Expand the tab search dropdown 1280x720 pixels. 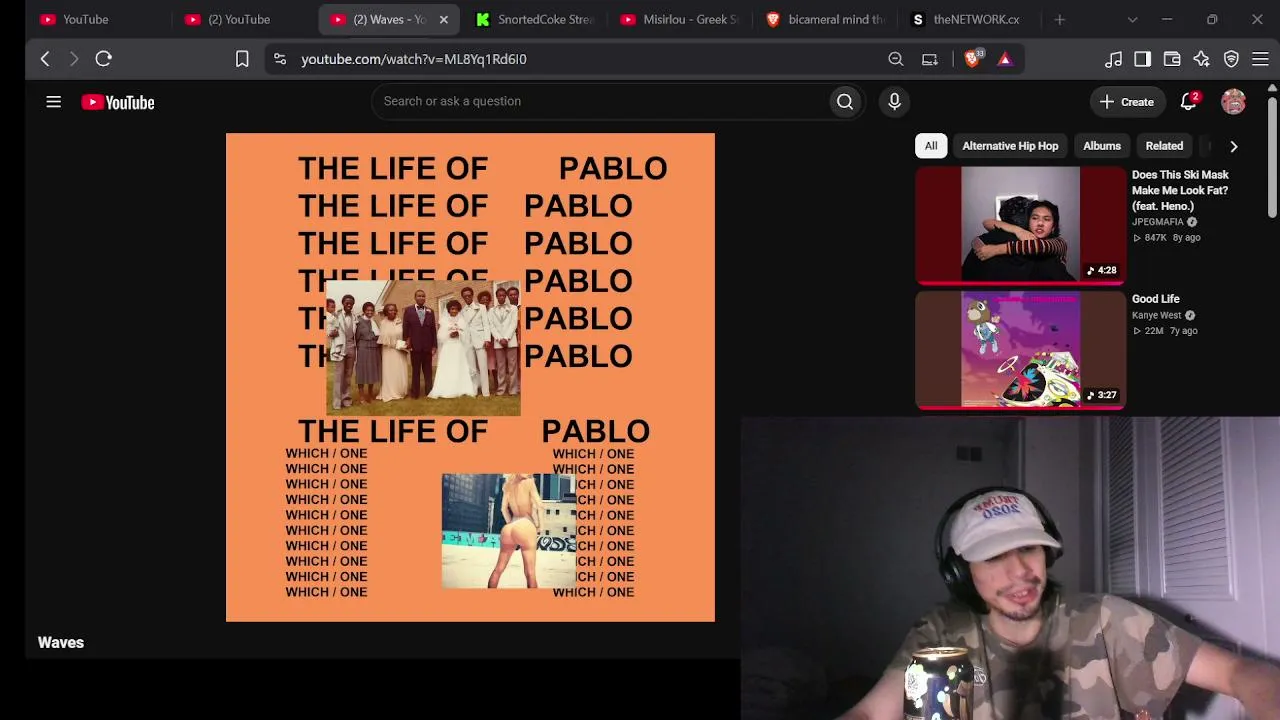pyautogui.click(x=1132, y=19)
